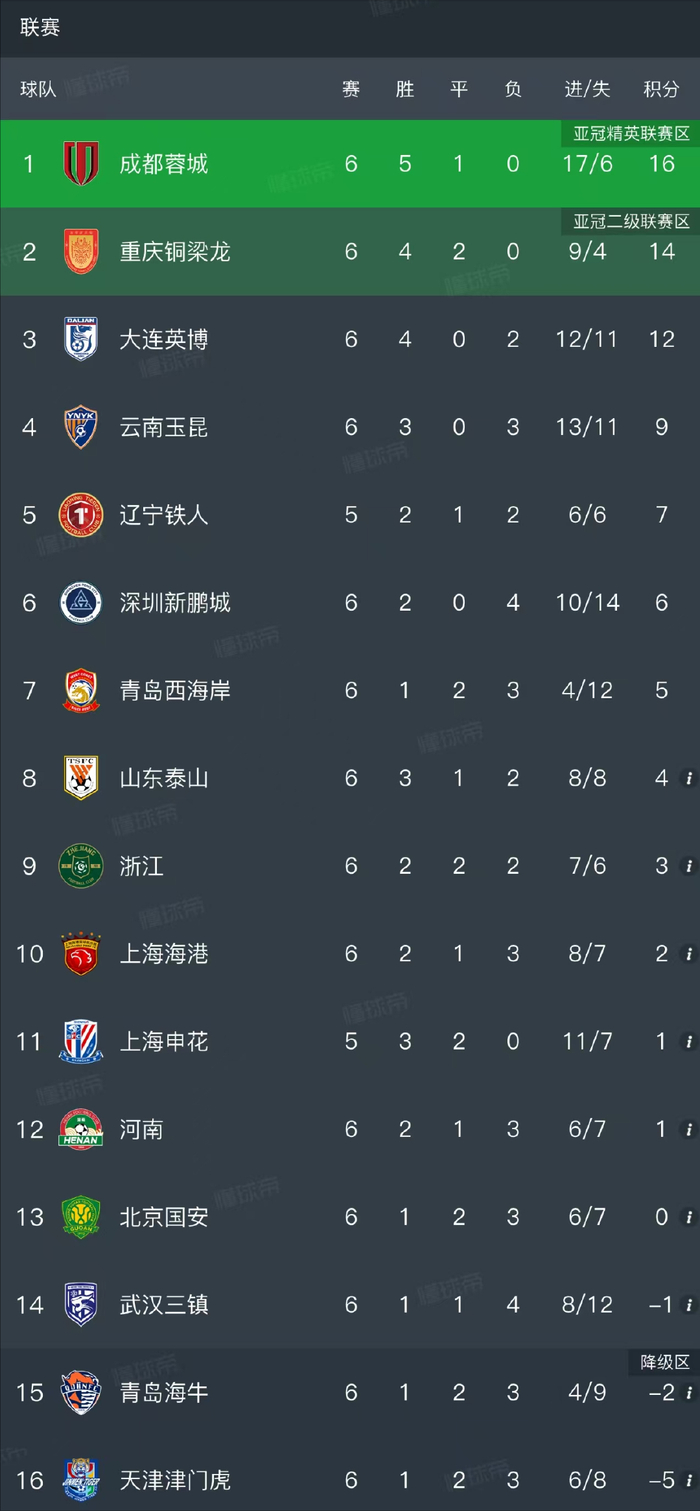Tap the info icon on the Shanghai Shenhua row
The height and width of the screenshot is (1511, 700).
[687, 1041]
